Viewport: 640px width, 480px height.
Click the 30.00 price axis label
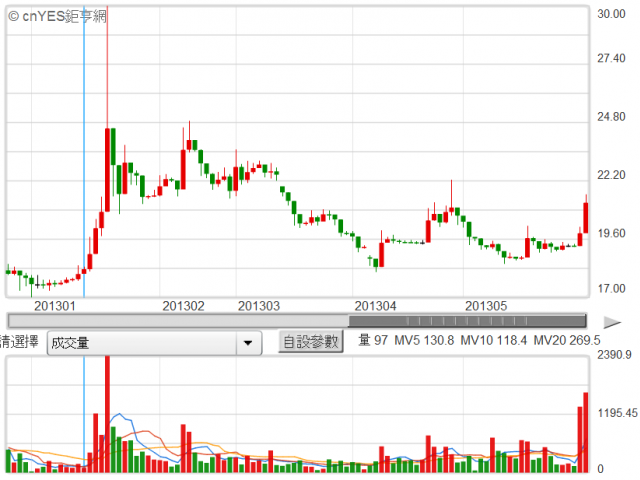[611, 14]
